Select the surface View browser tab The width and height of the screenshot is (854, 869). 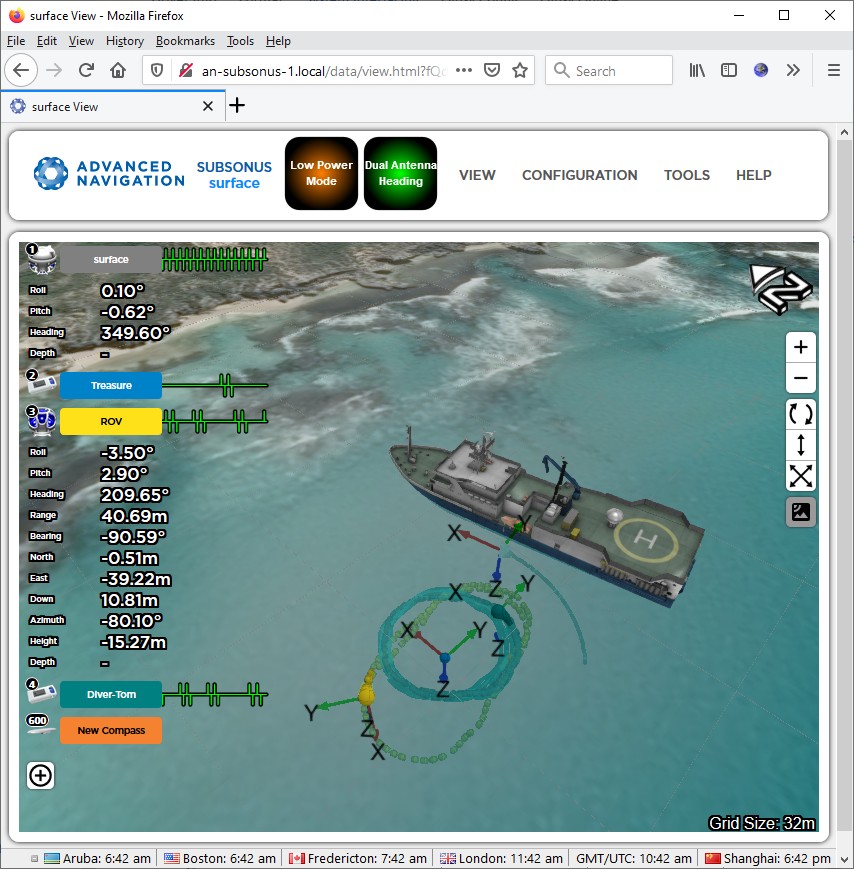point(112,106)
